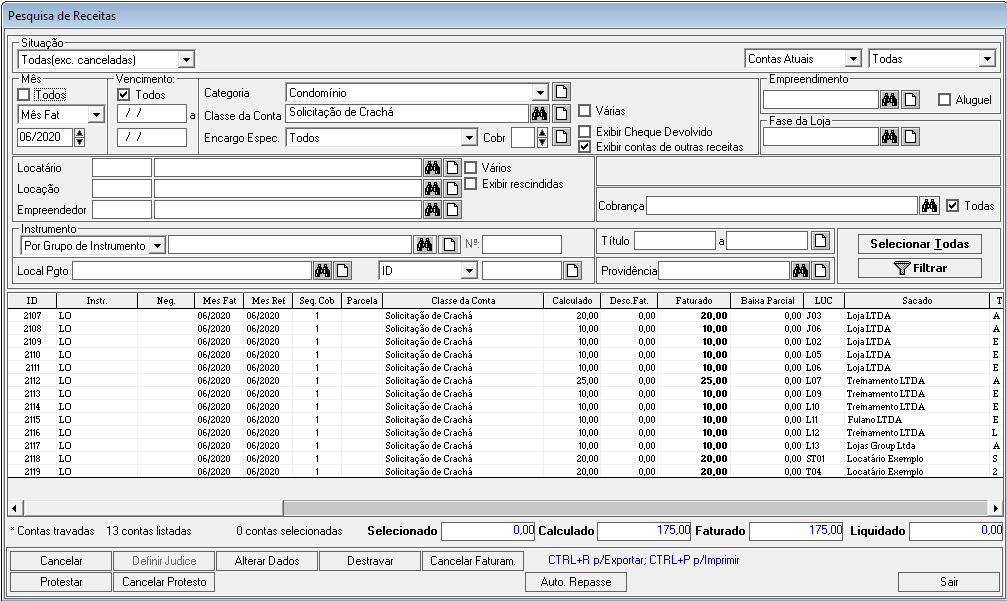Expand the top-right Todas dropdown

986,58
